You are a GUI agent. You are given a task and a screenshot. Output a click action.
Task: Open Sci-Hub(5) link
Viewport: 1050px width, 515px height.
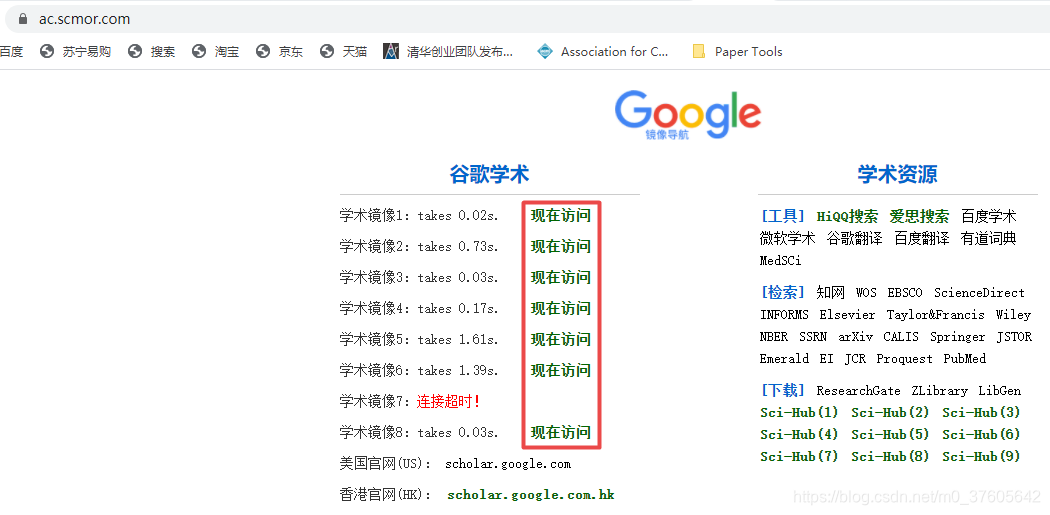coord(890,435)
